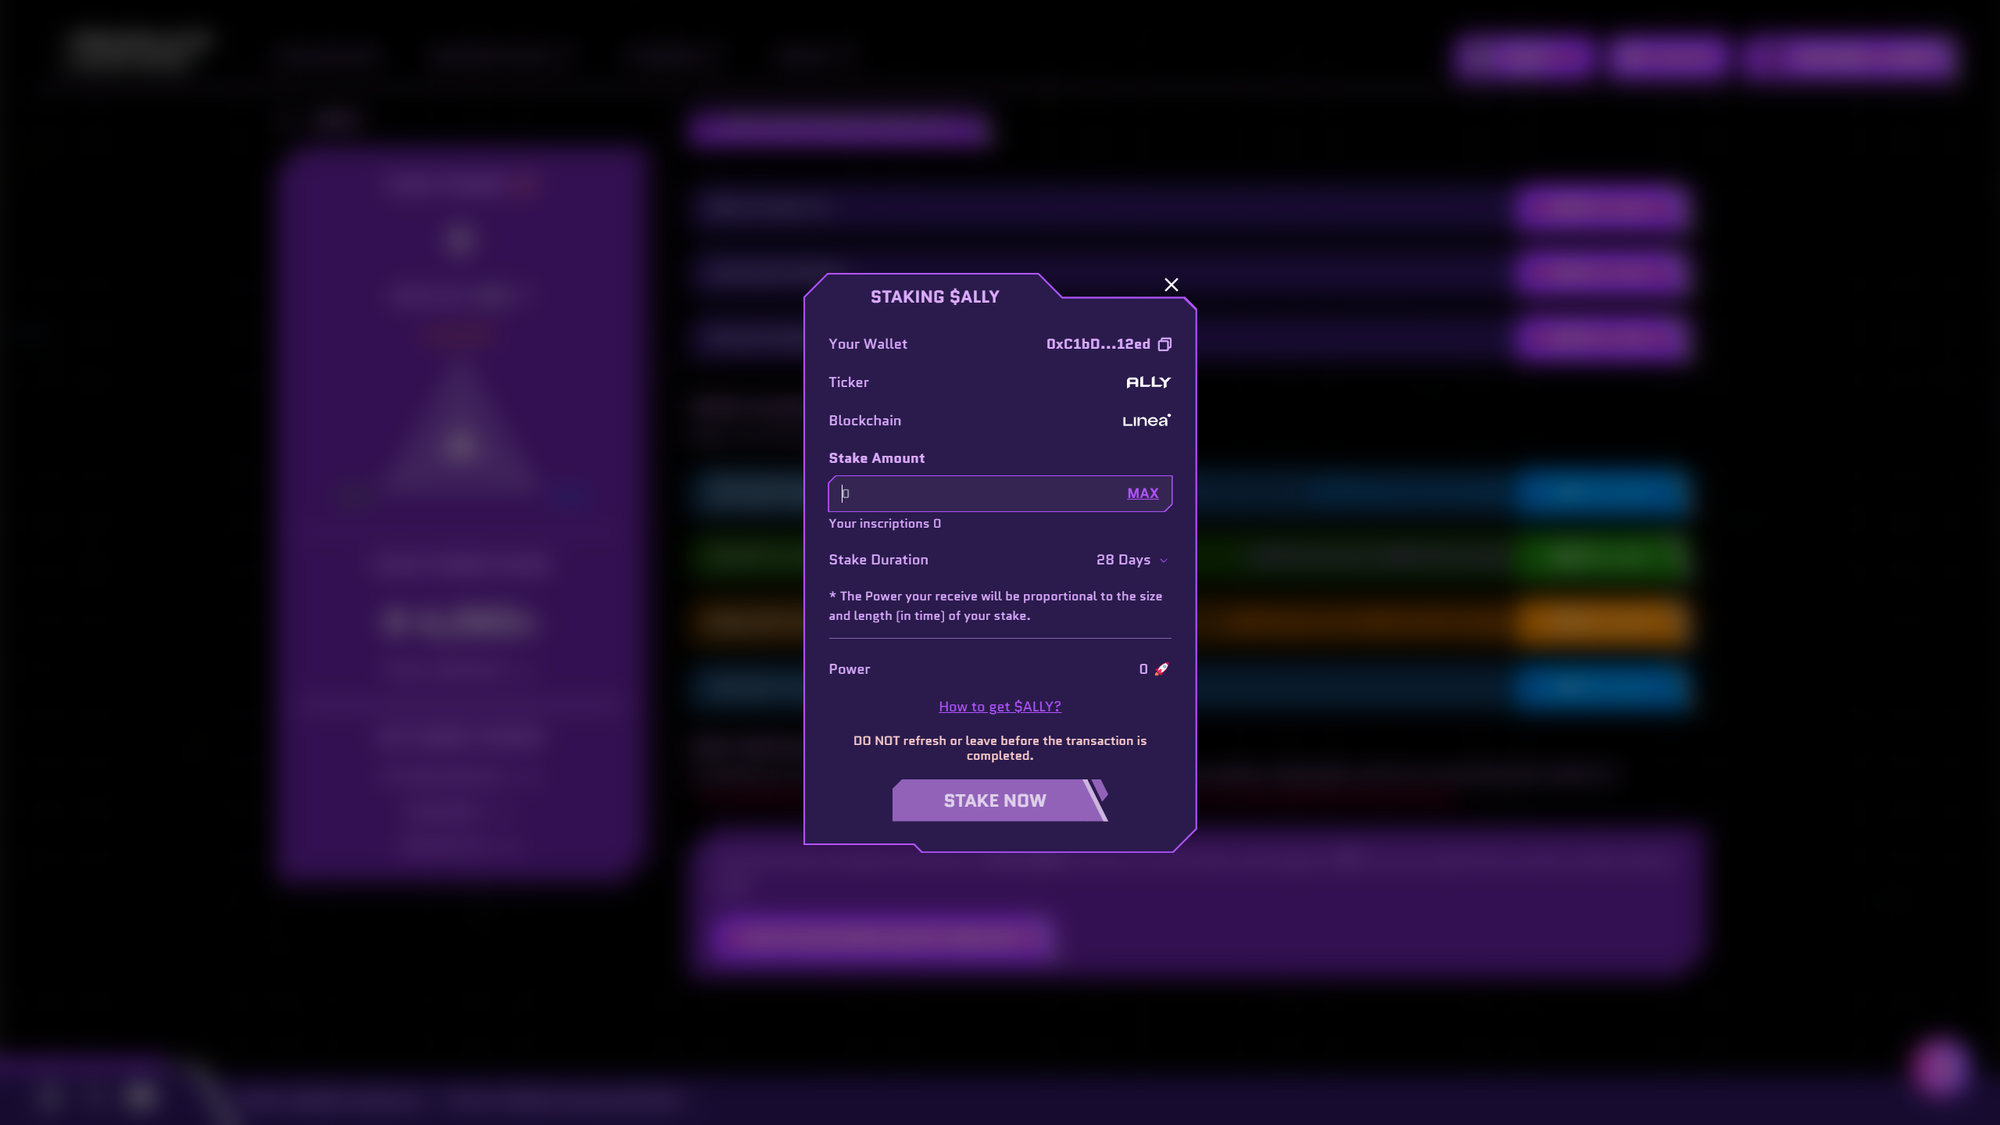Screen dimensions: 2000x1125
Task: Click the rocket icon beside Power
Action: pos(1162,669)
